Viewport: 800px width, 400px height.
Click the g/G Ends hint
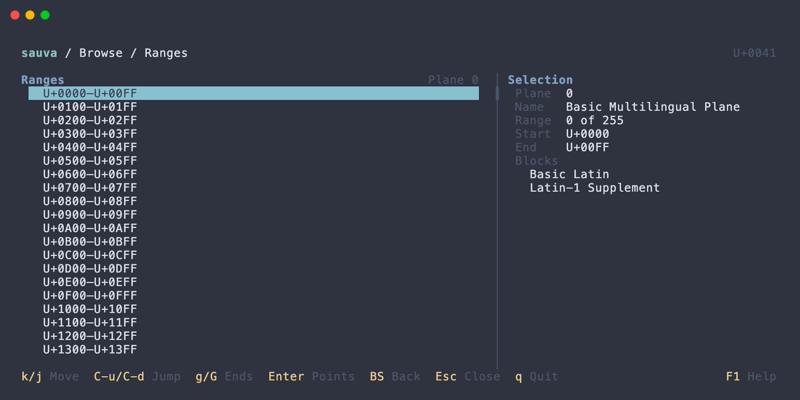[224, 377]
